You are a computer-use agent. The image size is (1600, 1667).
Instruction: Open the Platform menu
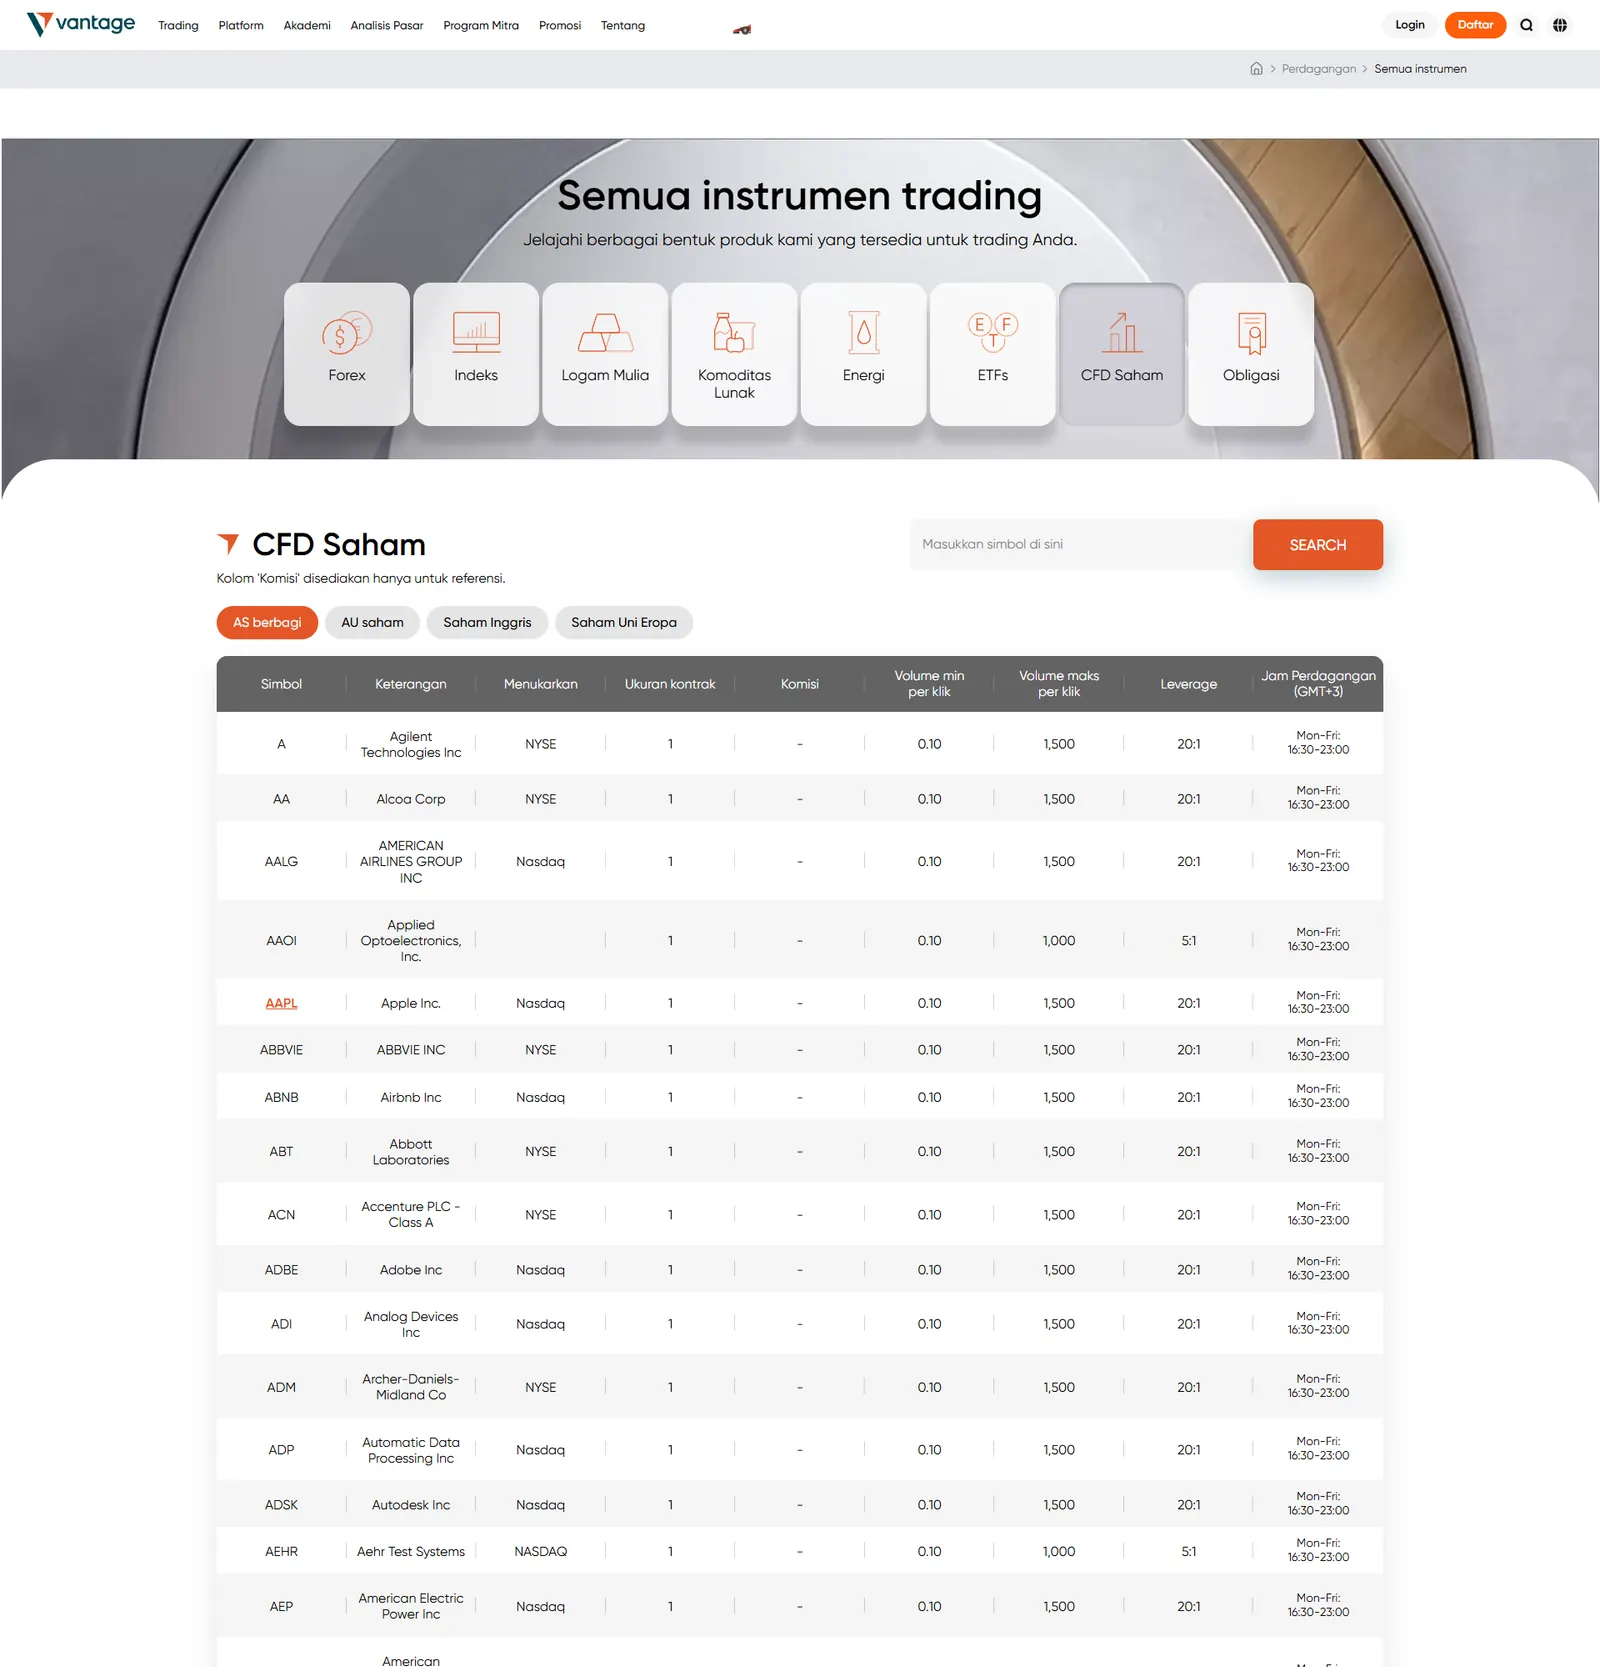[241, 25]
